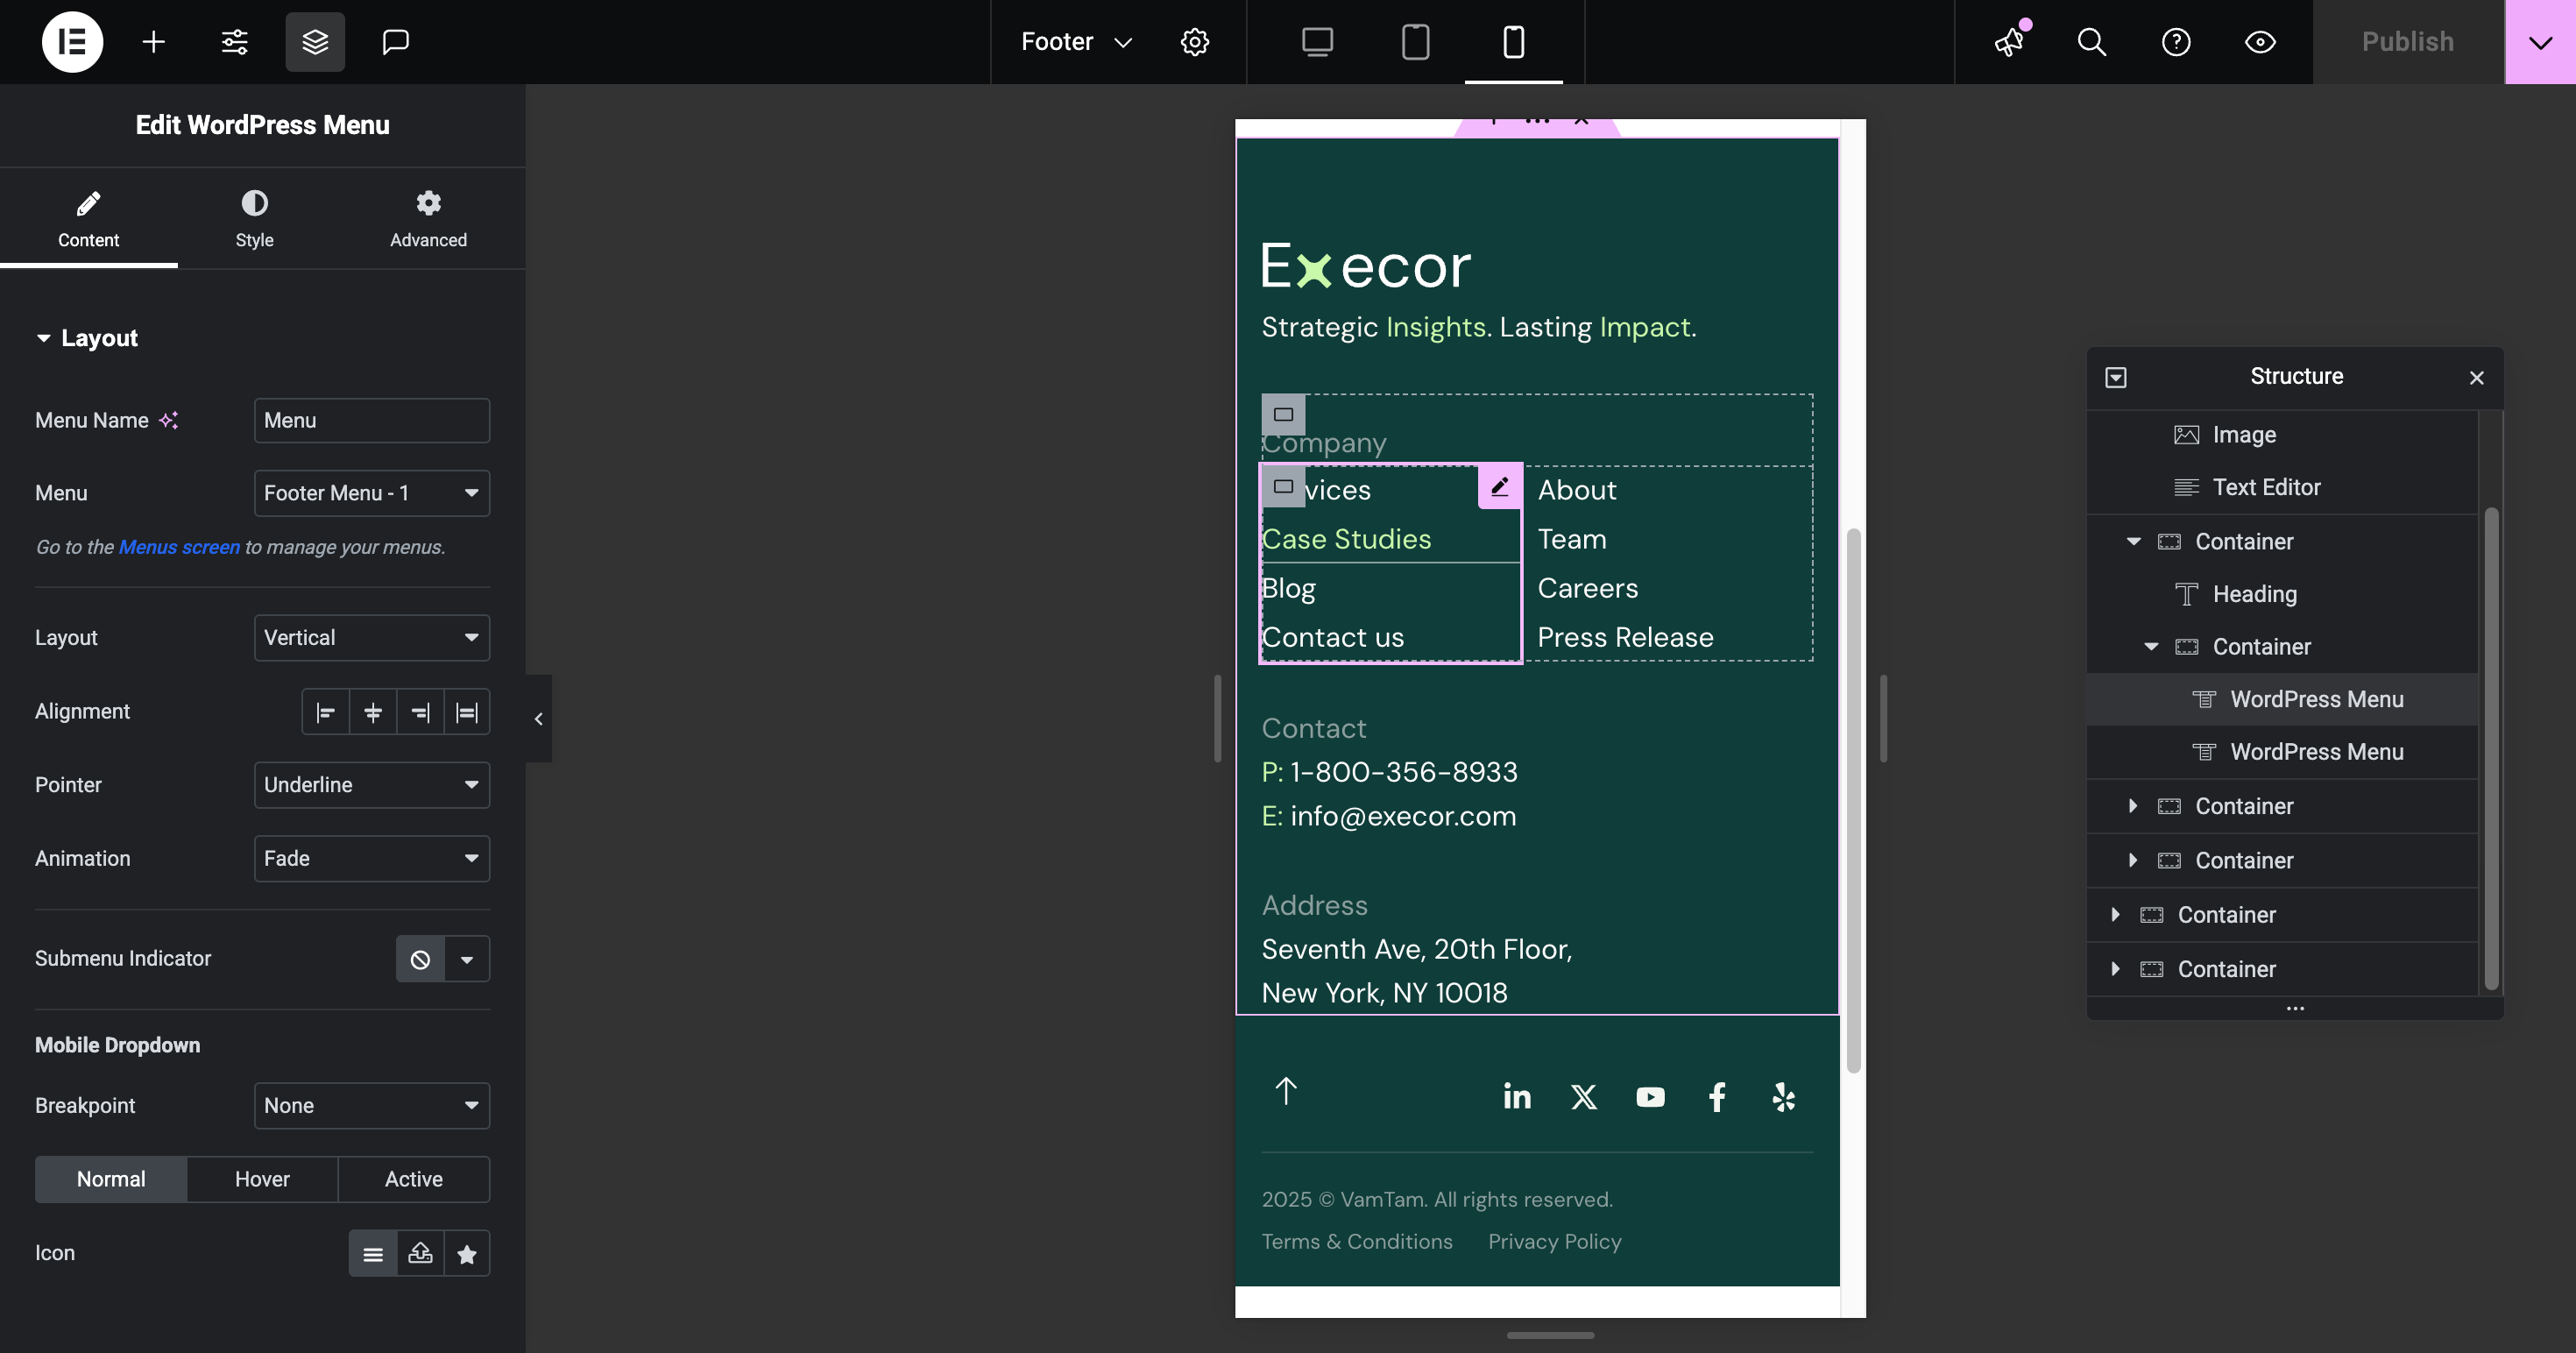Viewport: 2576px width, 1353px height.
Task: Open Site Settings sliders icon
Action: coord(234,42)
